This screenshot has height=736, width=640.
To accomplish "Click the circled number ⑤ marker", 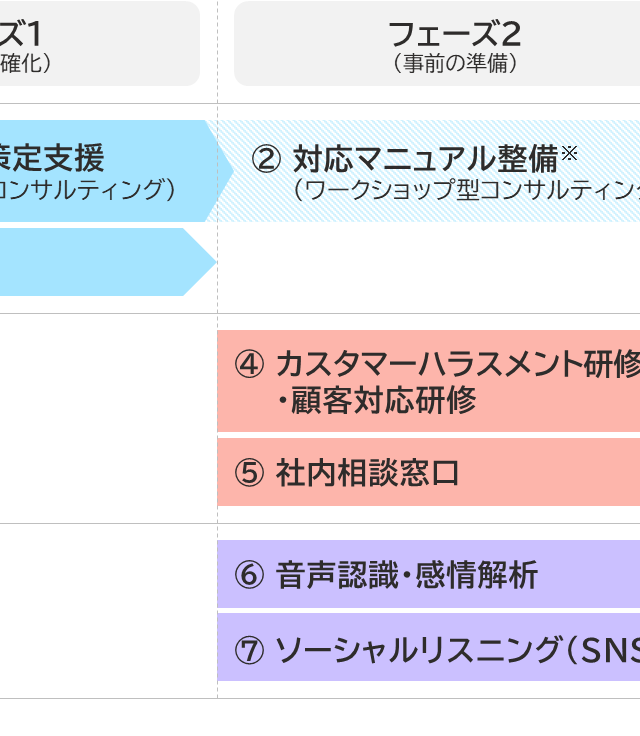I will coord(248,473).
